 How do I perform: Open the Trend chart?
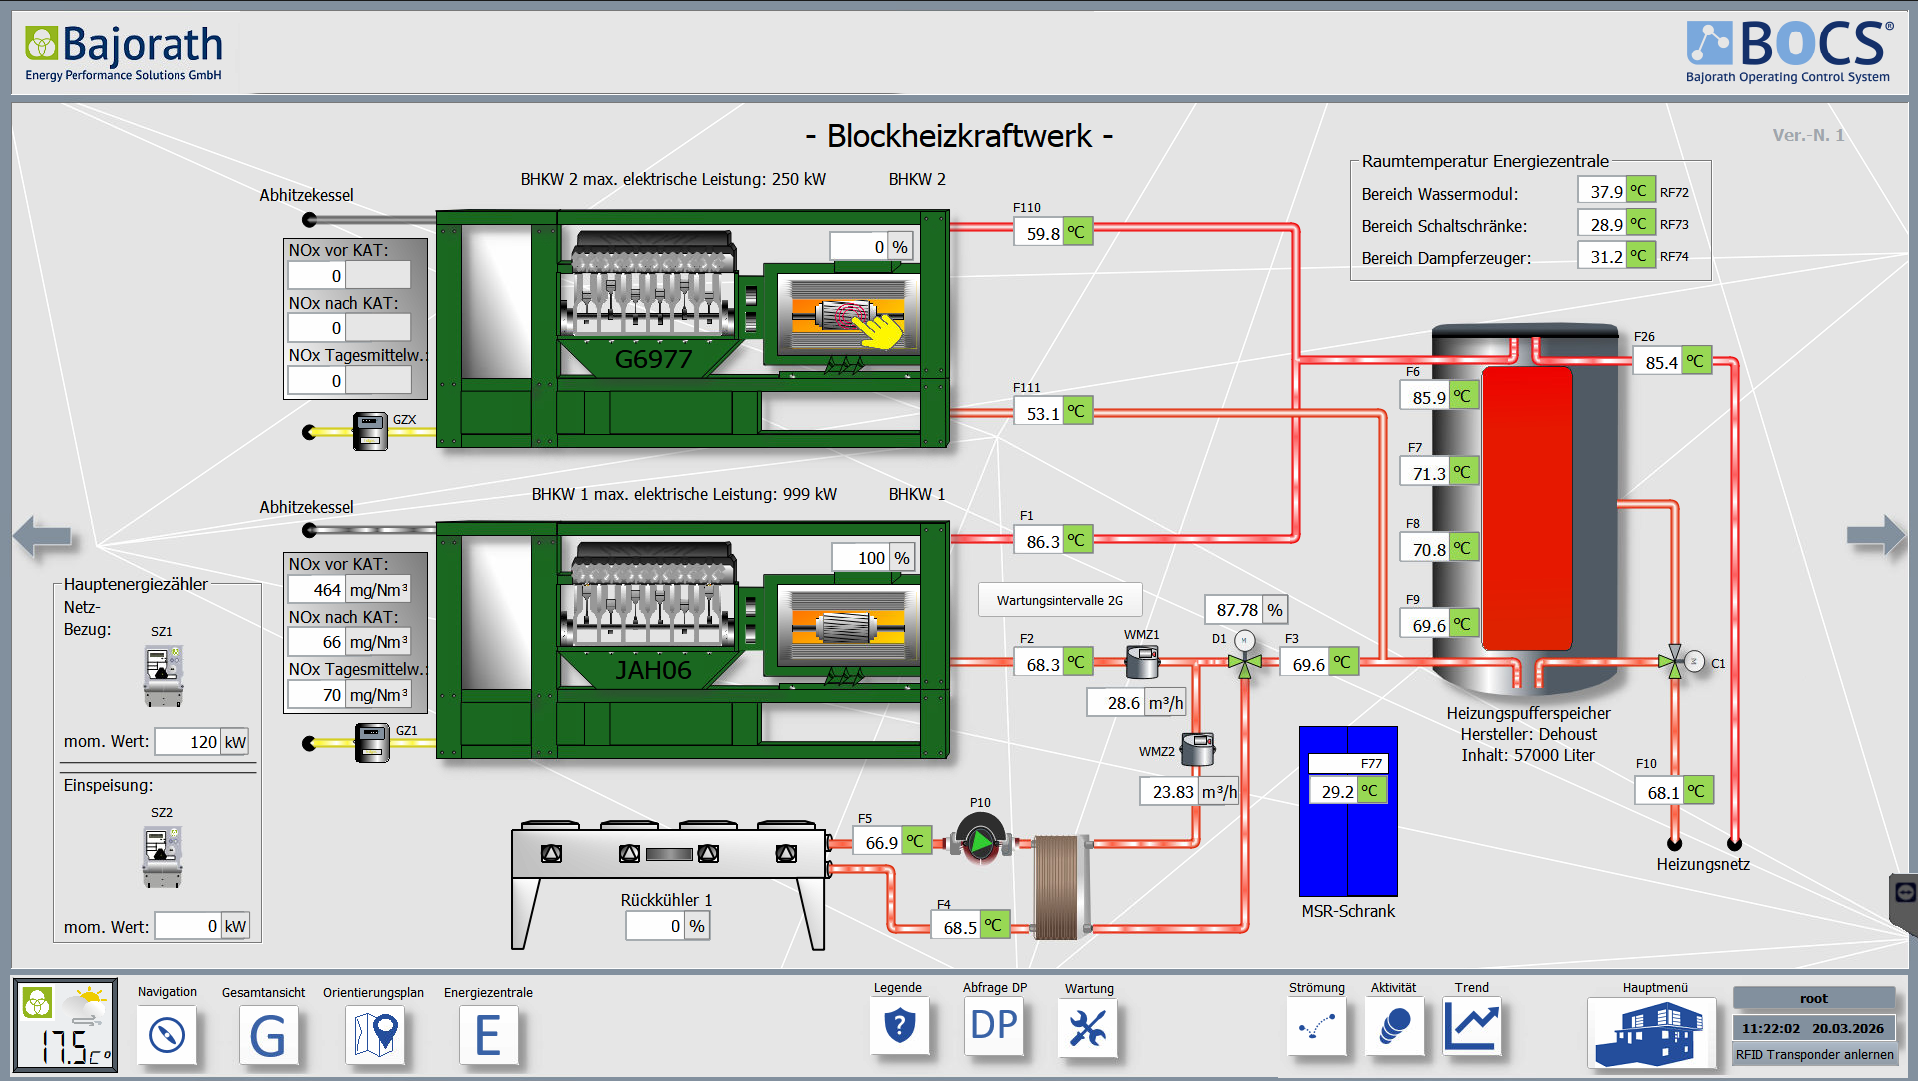tap(1472, 1027)
